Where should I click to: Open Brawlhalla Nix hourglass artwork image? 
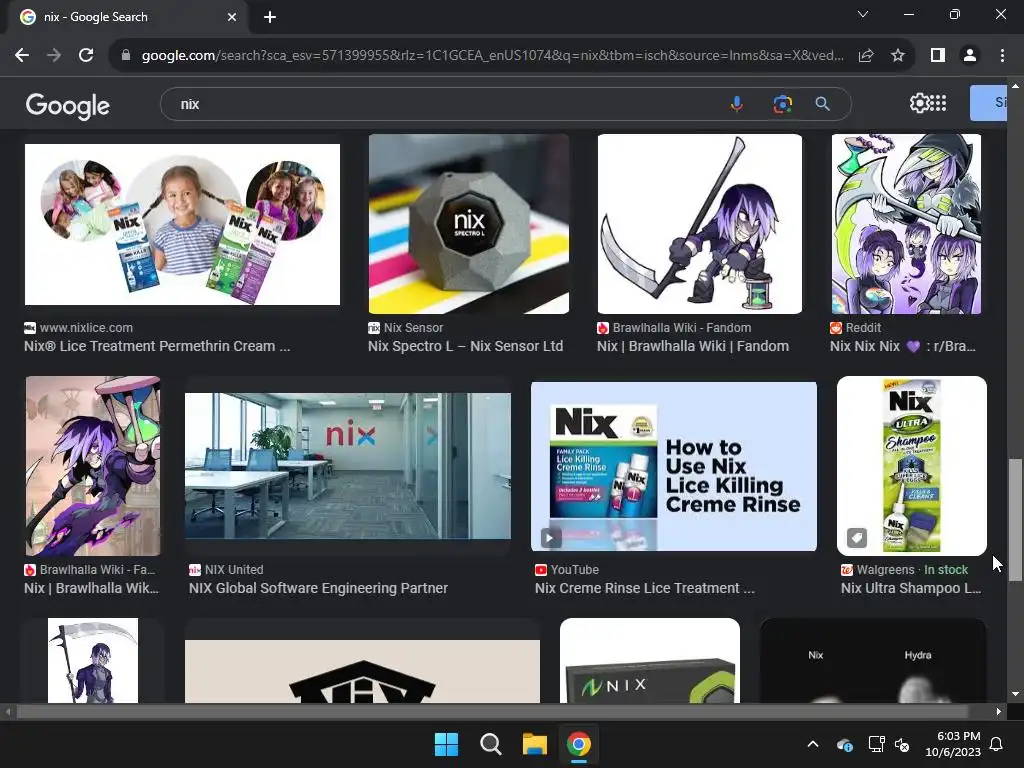(93, 466)
